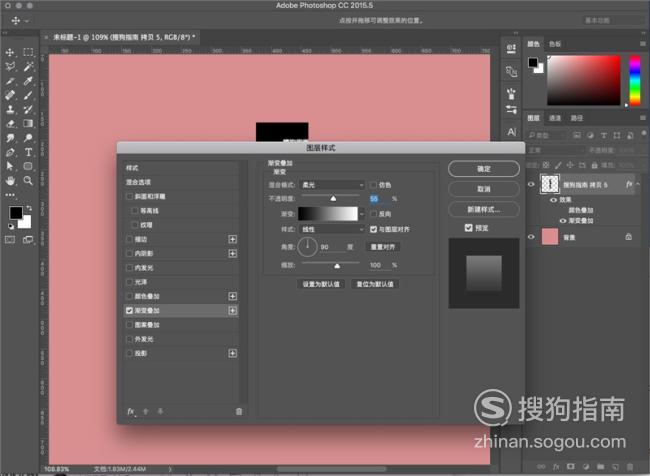Check the 反向 checkbox
Screen dimensions: 650x476
tap(374, 214)
